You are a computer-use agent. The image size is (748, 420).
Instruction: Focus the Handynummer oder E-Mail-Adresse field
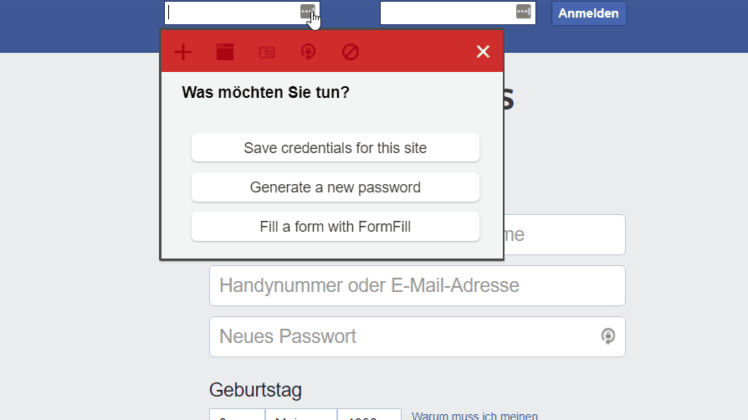click(x=417, y=285)
